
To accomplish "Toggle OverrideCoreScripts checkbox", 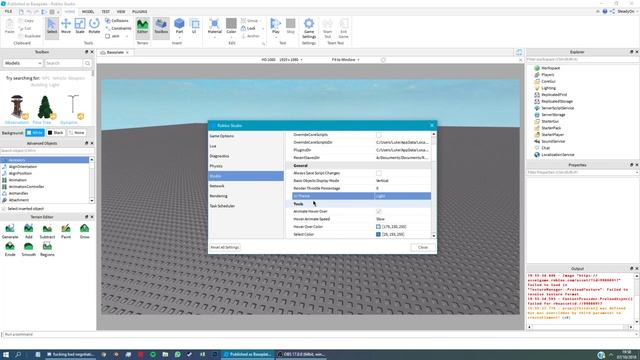I will click(379, 135).
